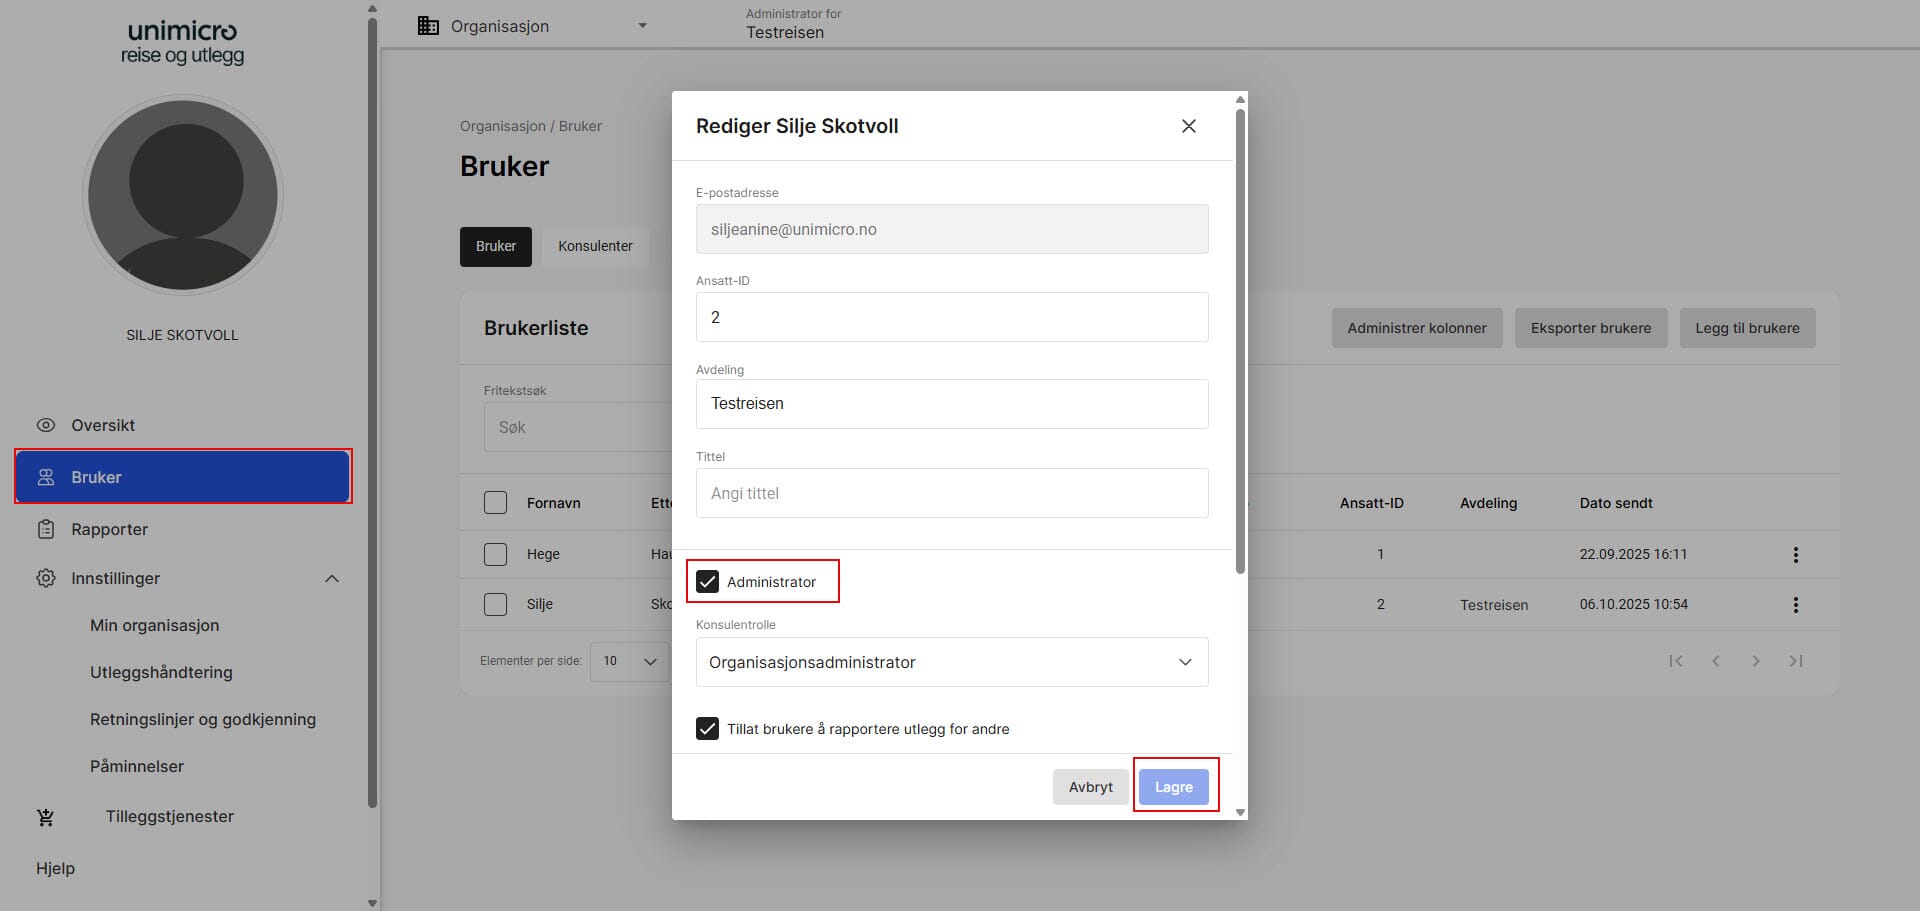Click the Rapporter clipboard icon

pos(46,529)
